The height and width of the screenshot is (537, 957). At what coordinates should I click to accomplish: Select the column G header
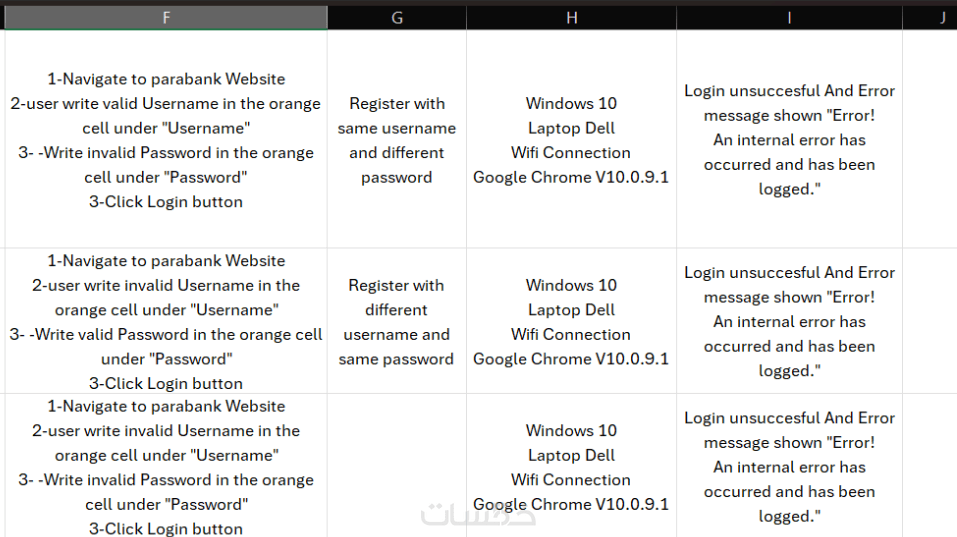[397, 18]
